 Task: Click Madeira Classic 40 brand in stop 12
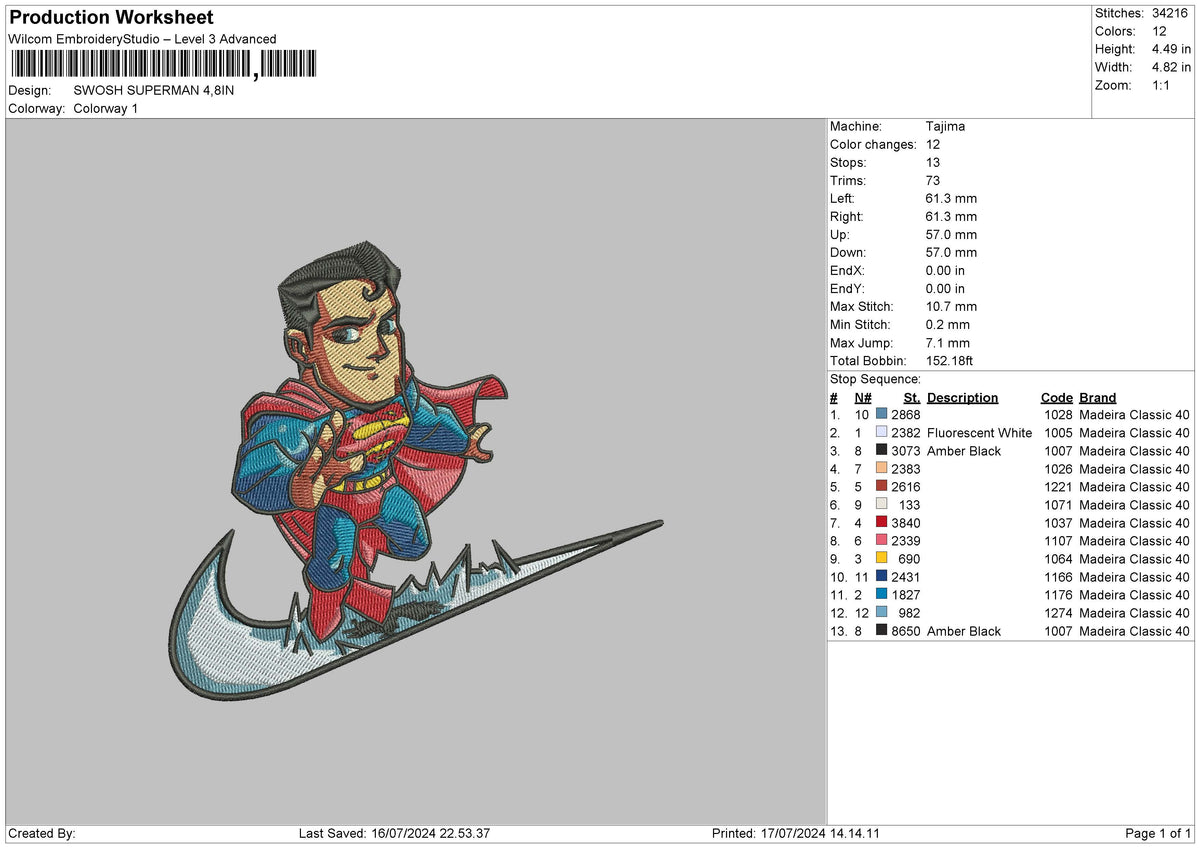1134,613
